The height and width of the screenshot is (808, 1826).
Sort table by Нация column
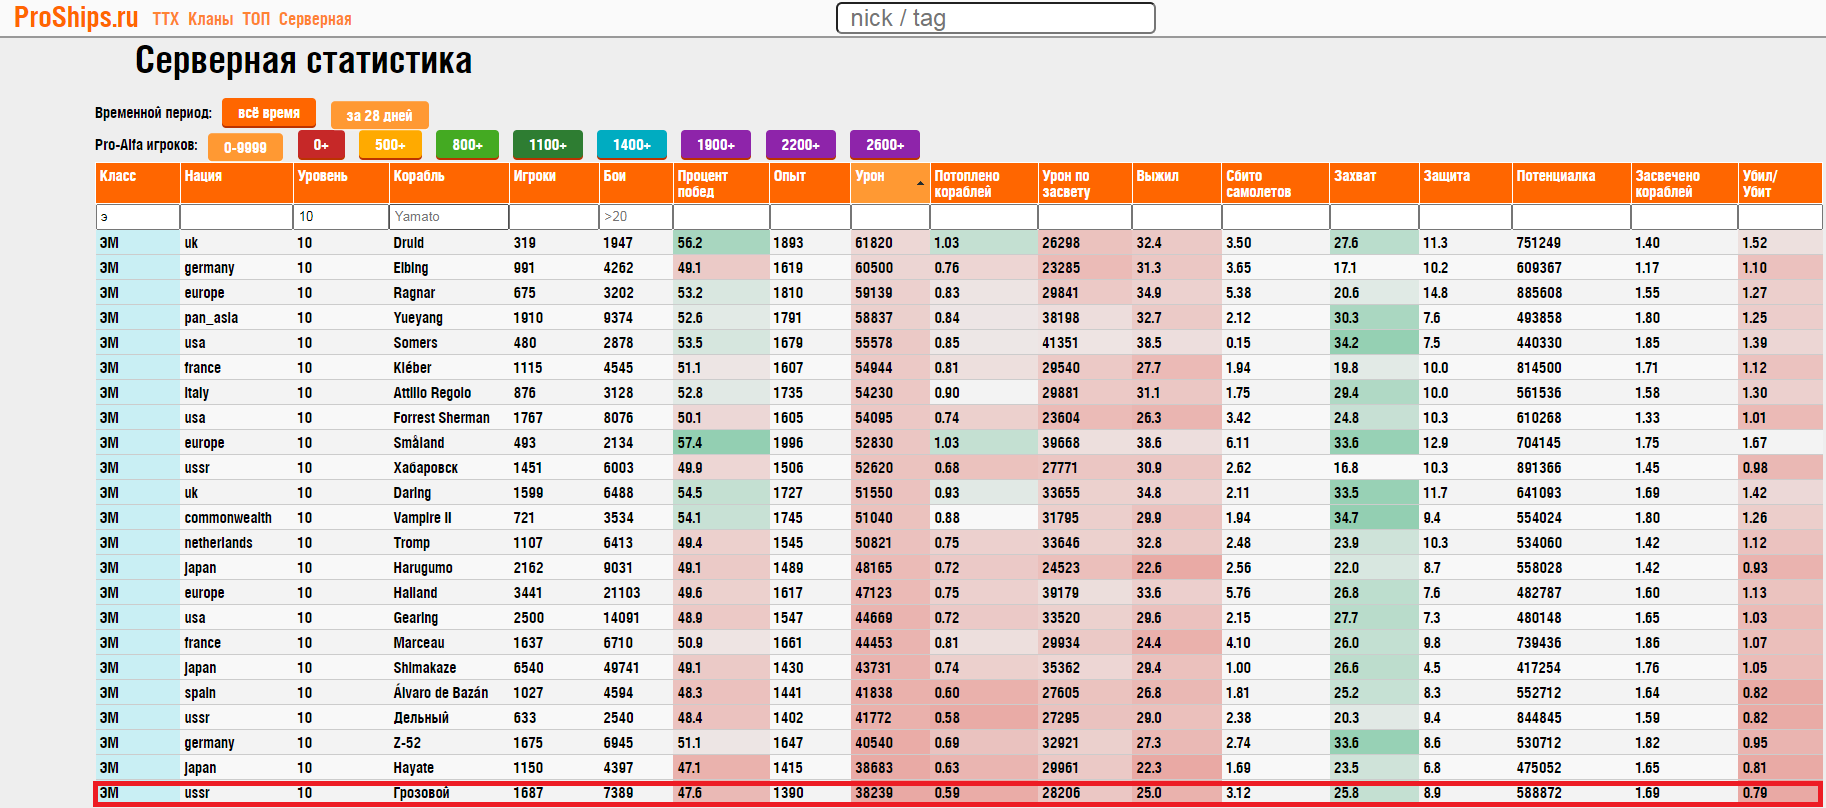point(236,183)
